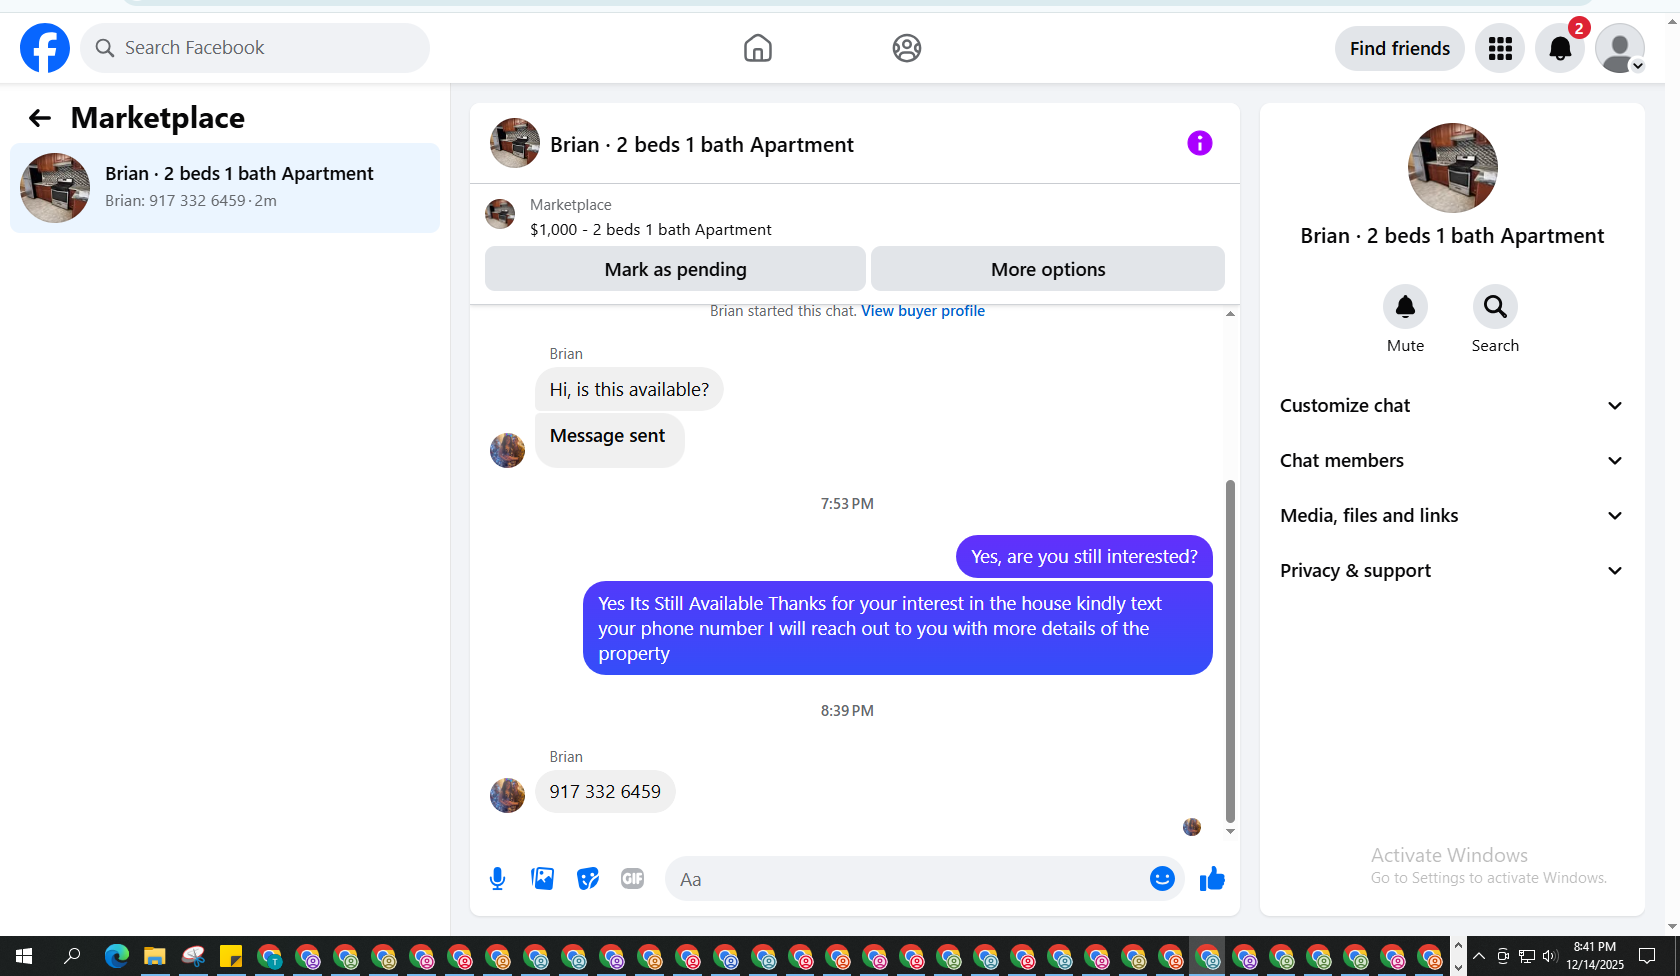Expand Chat members section
The width and height of the screenshot is (1680, 976).
click(1452, 460)
